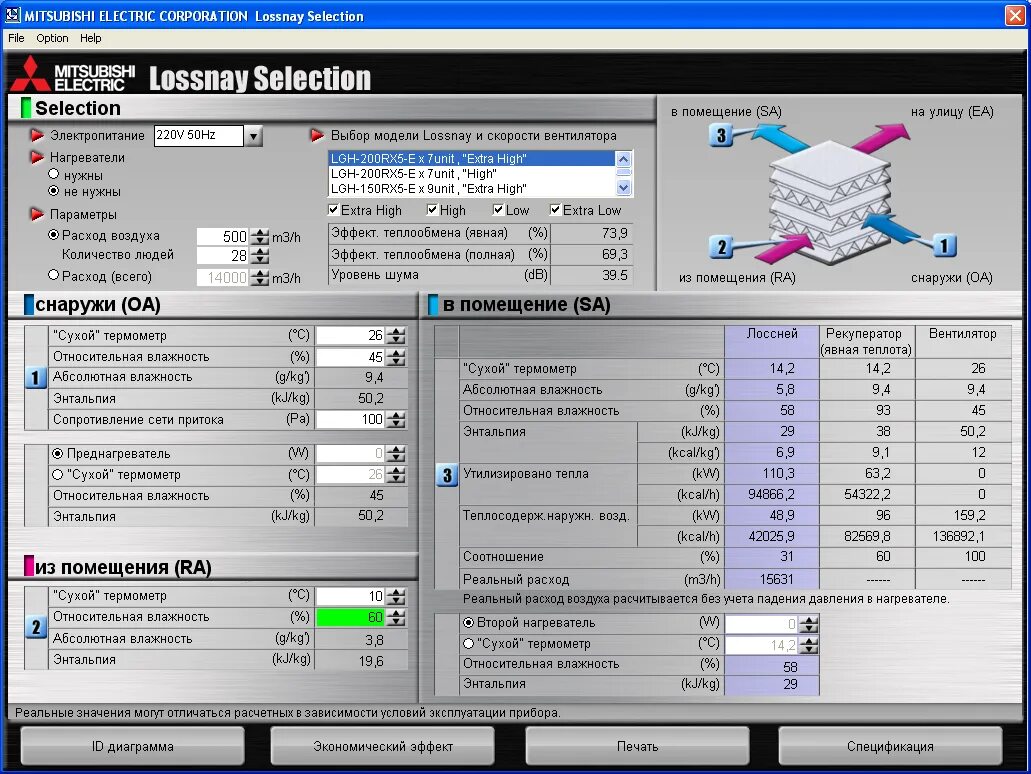1031x774 pixels.
Task: Click the OA relative humidity 45 field
Action: 351,357
